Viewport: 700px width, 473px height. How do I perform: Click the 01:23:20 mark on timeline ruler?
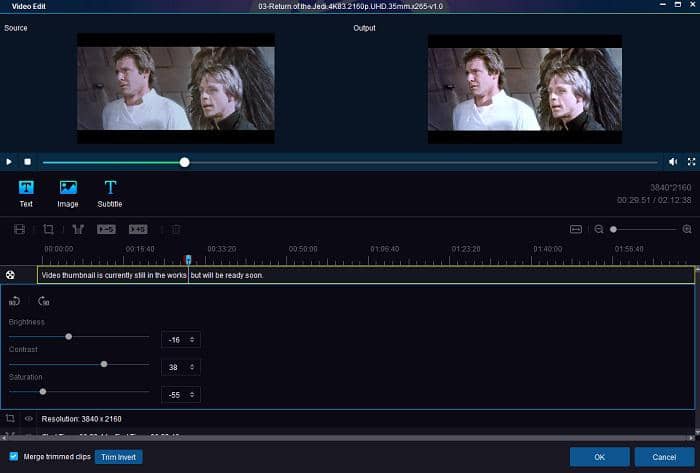click(x=466, y=249)
